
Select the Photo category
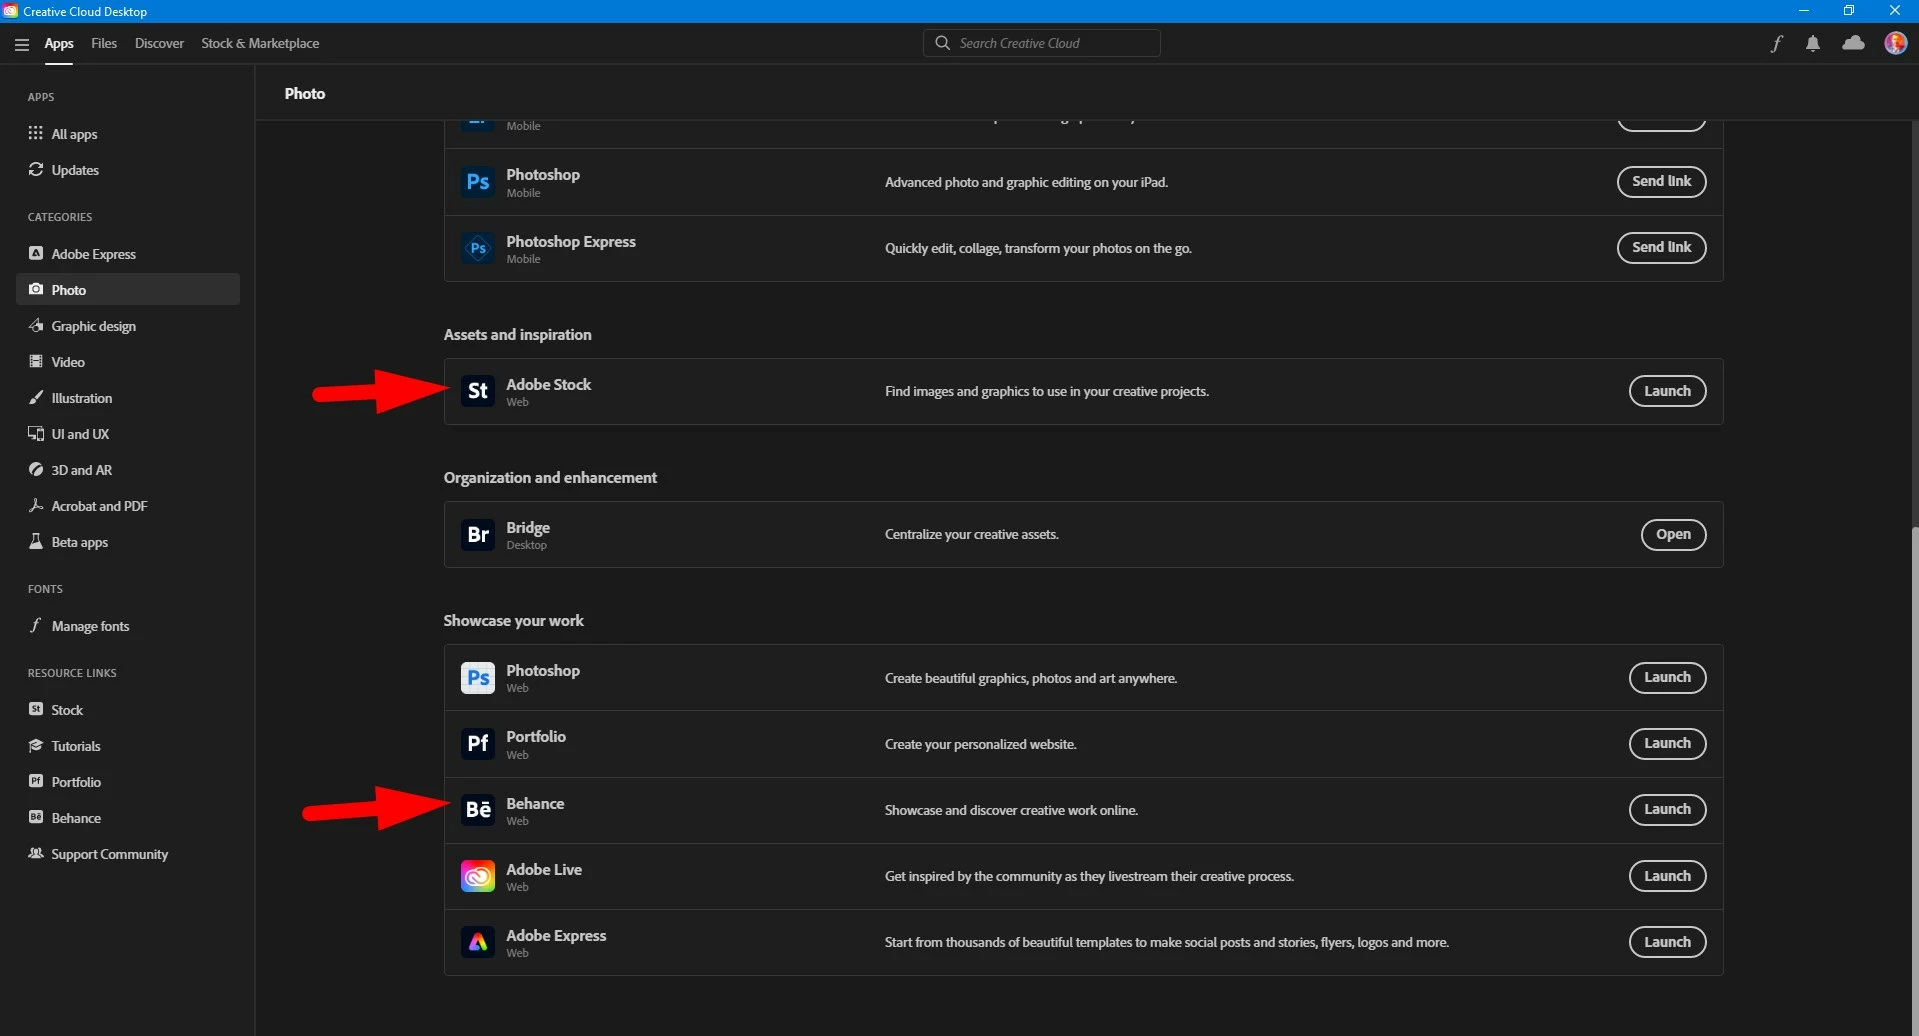coord(128,289)
